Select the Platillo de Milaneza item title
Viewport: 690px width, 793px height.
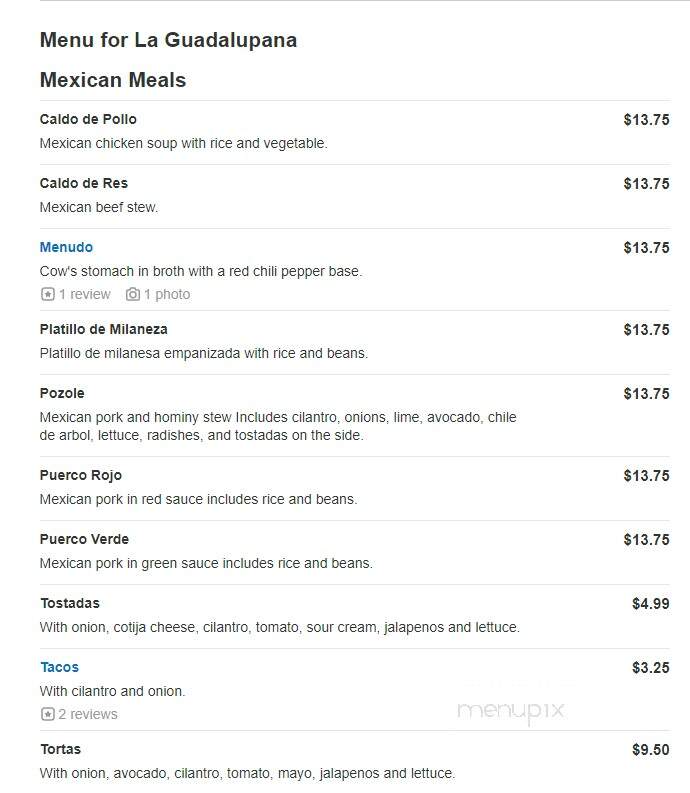click(104, 329)
